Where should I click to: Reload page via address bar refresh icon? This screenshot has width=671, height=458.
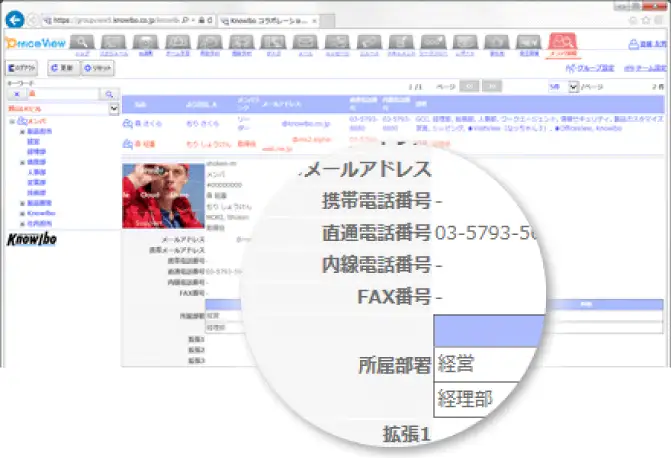pyautogui.click(x=210, y=20)
